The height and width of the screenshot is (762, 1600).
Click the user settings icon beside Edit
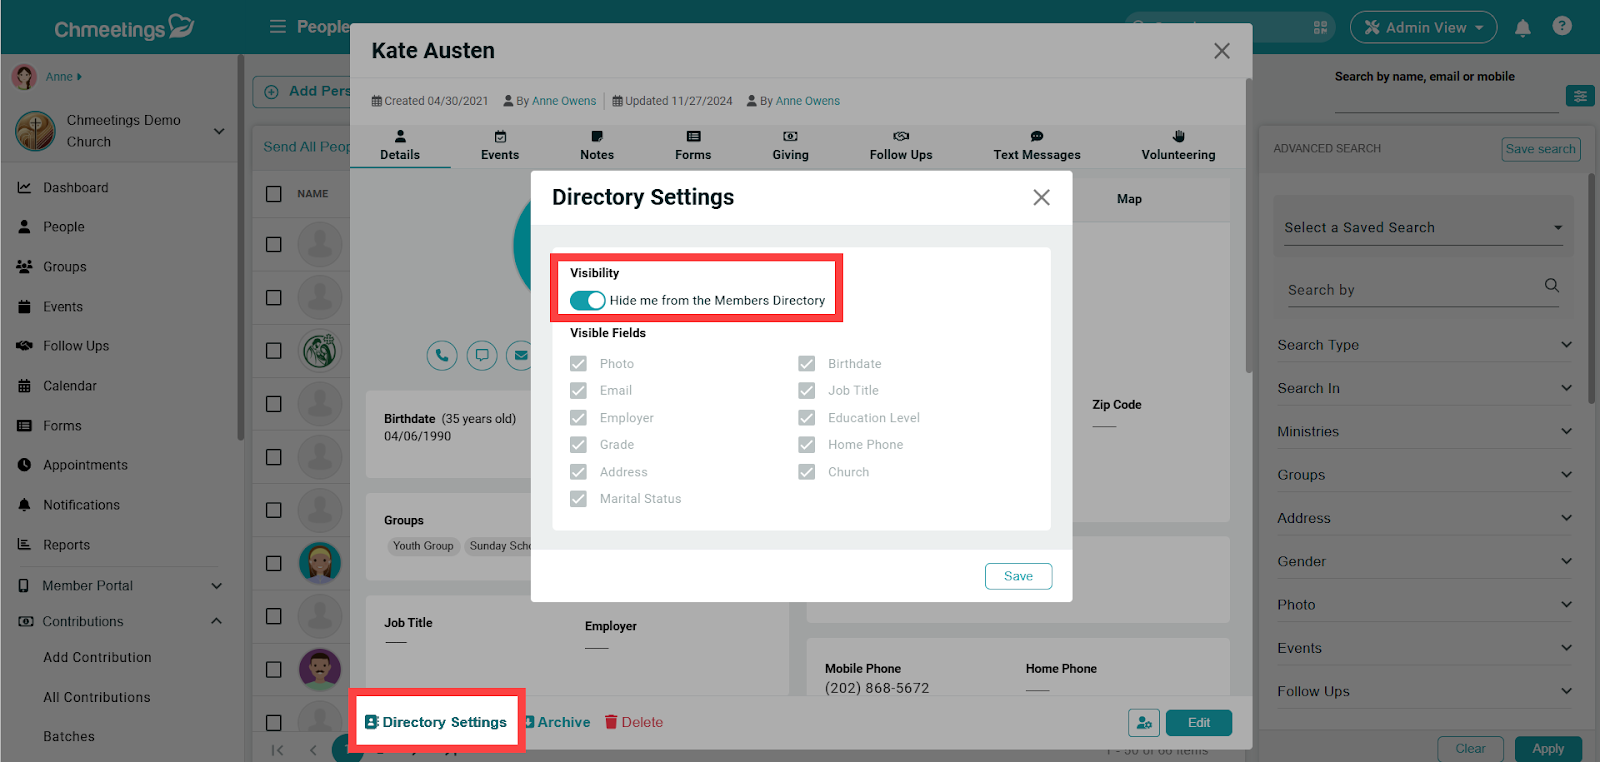point(1144,722)
